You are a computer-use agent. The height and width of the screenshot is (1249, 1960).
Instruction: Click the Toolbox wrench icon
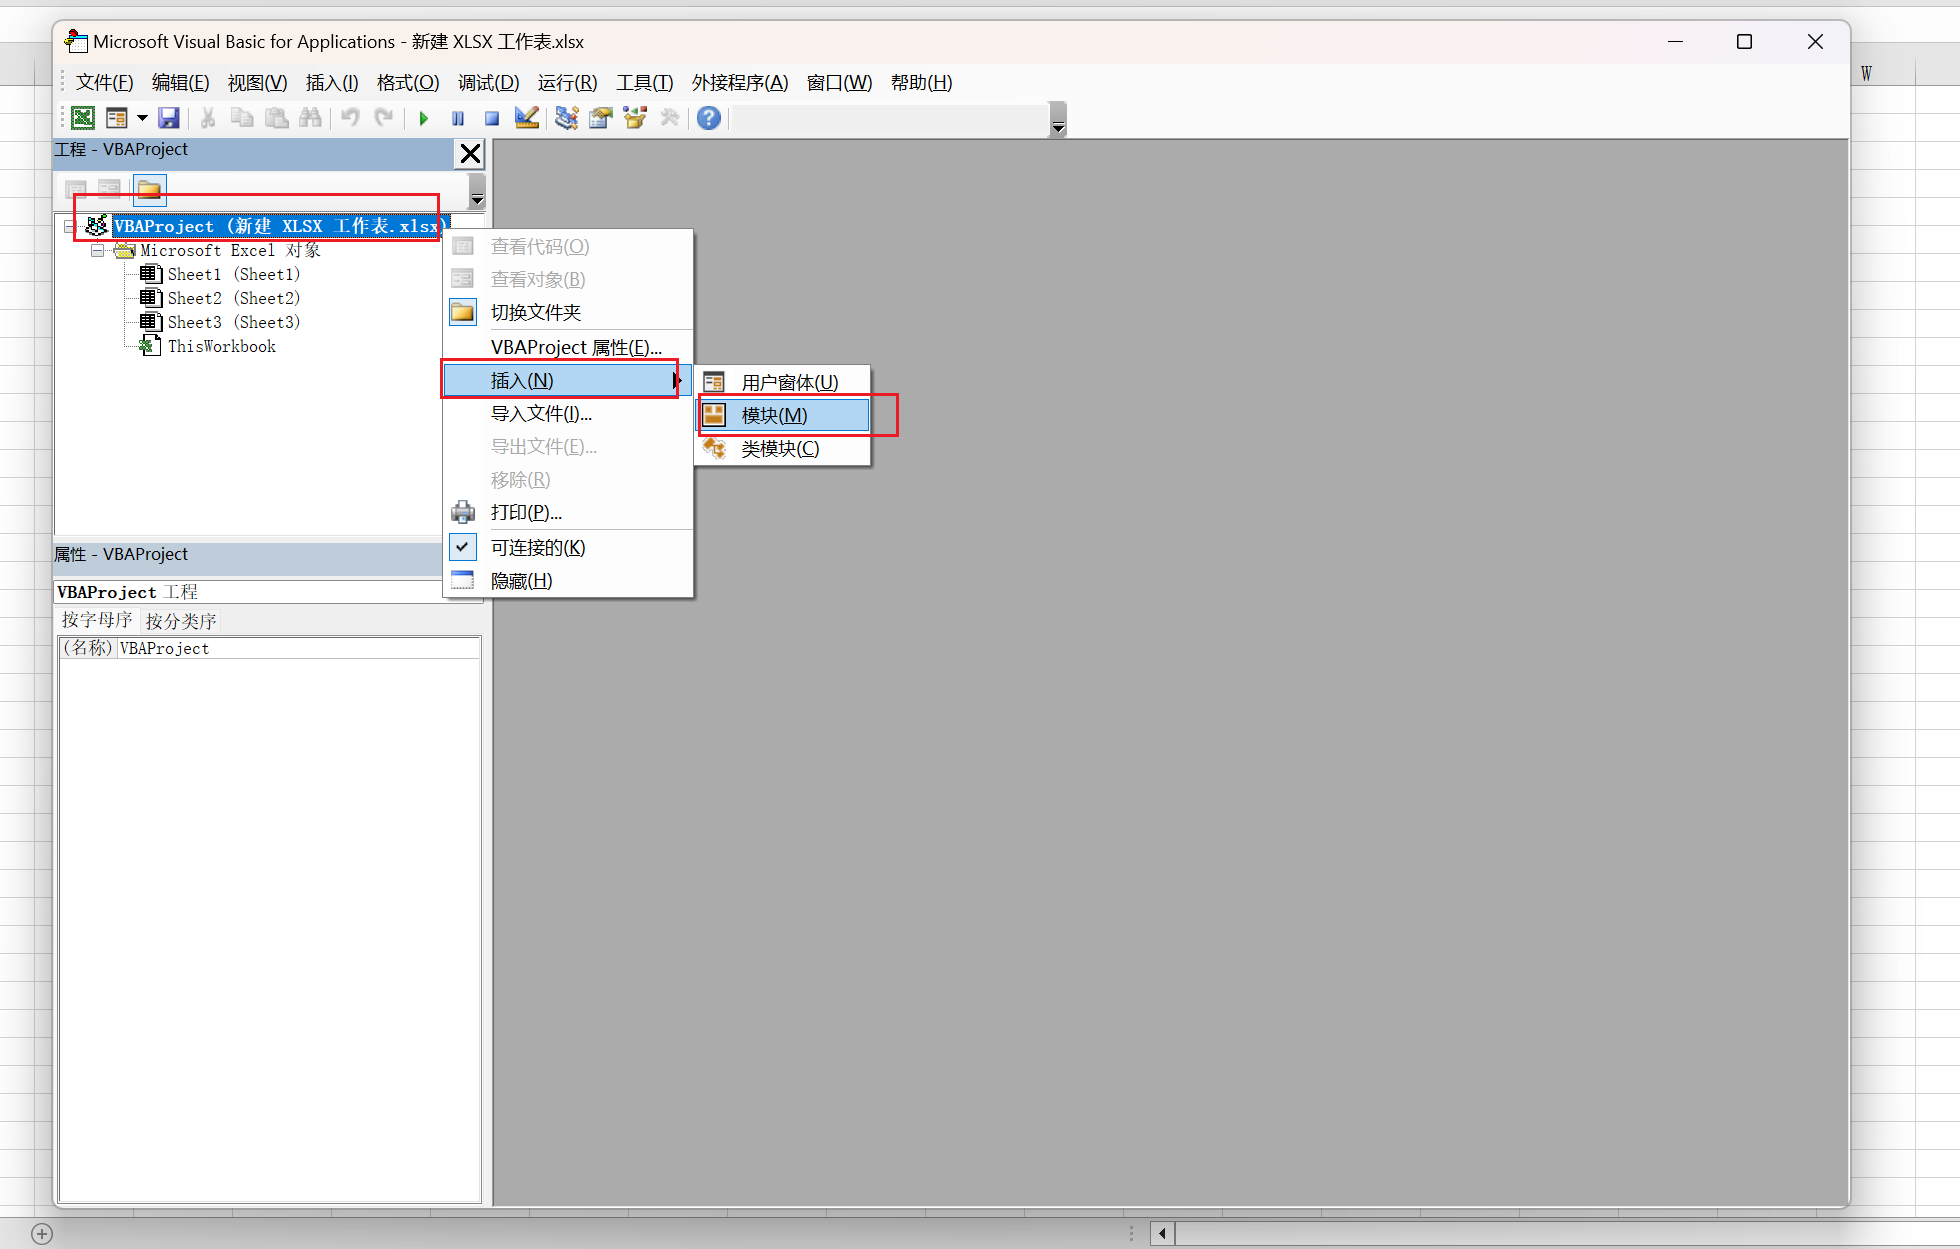[670, 118]
